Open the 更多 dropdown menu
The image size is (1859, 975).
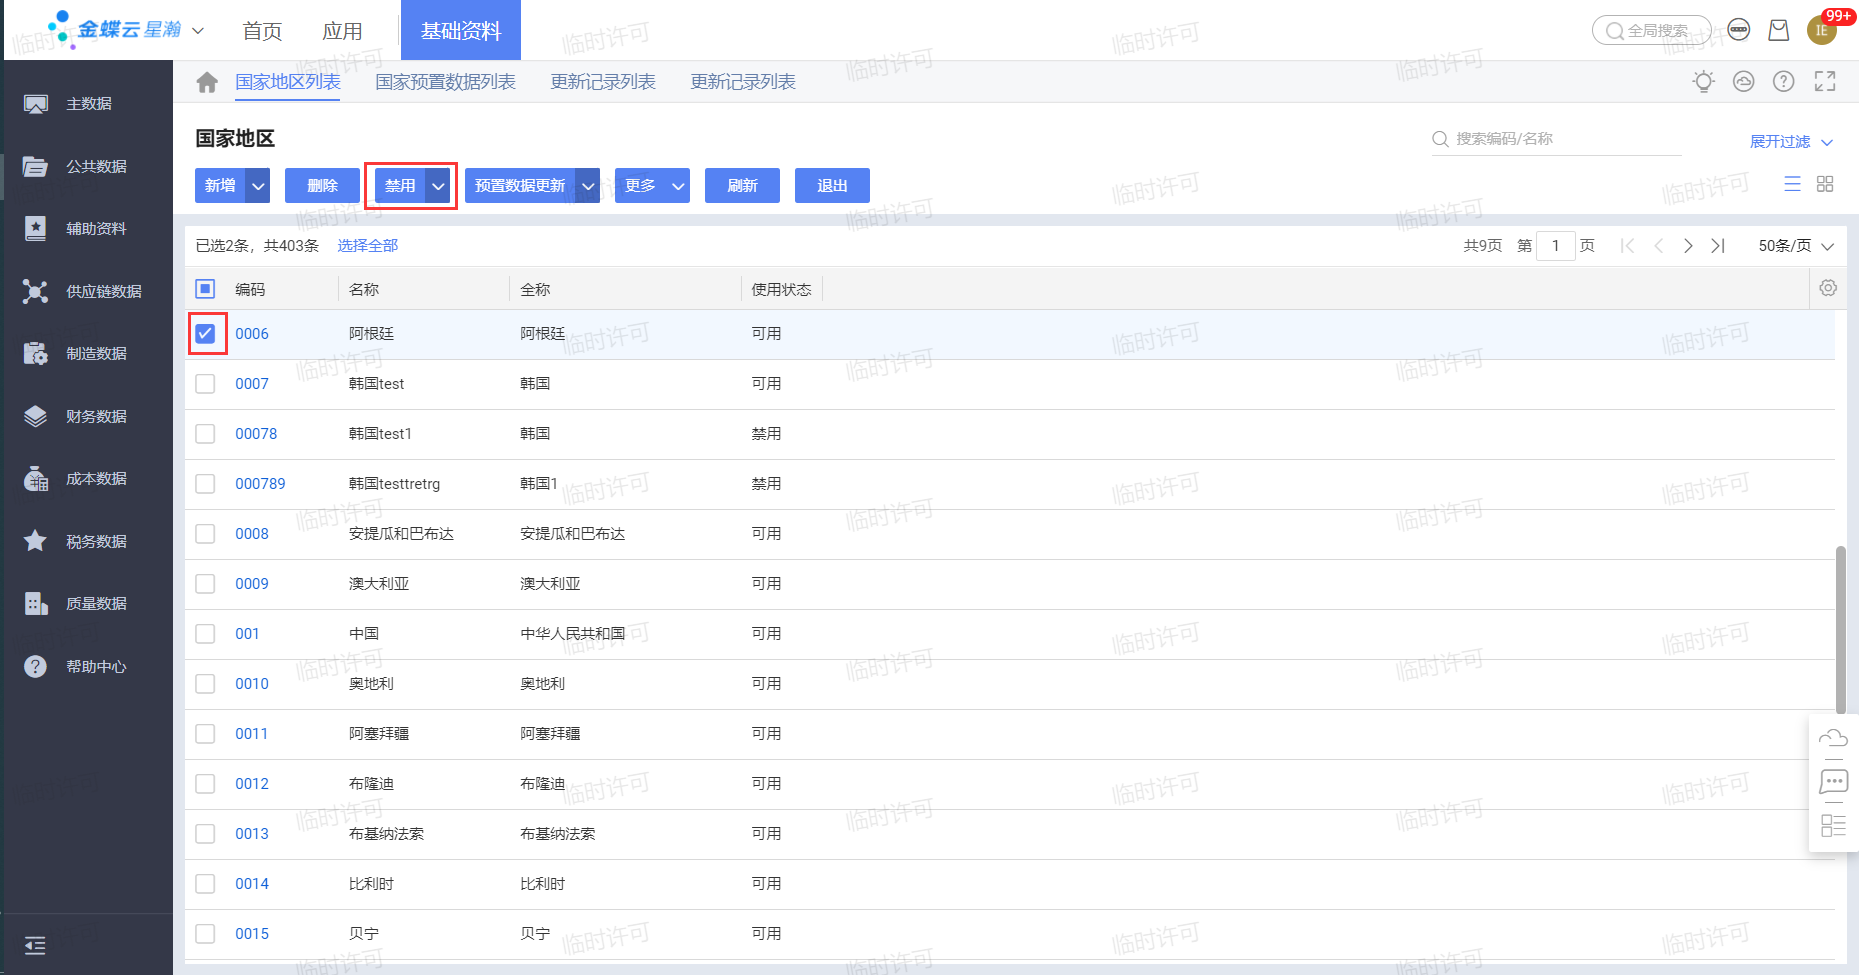click(652, 186)
